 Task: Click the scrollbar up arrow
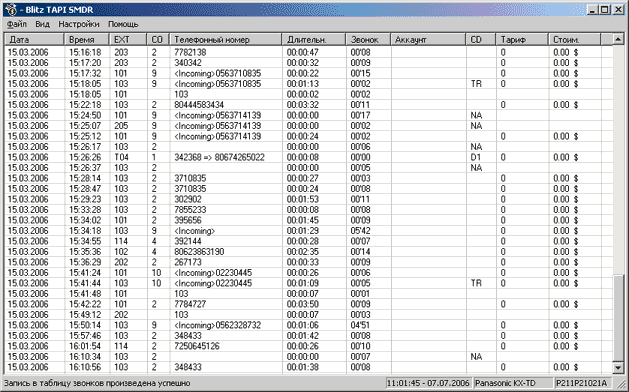[618, 39]
